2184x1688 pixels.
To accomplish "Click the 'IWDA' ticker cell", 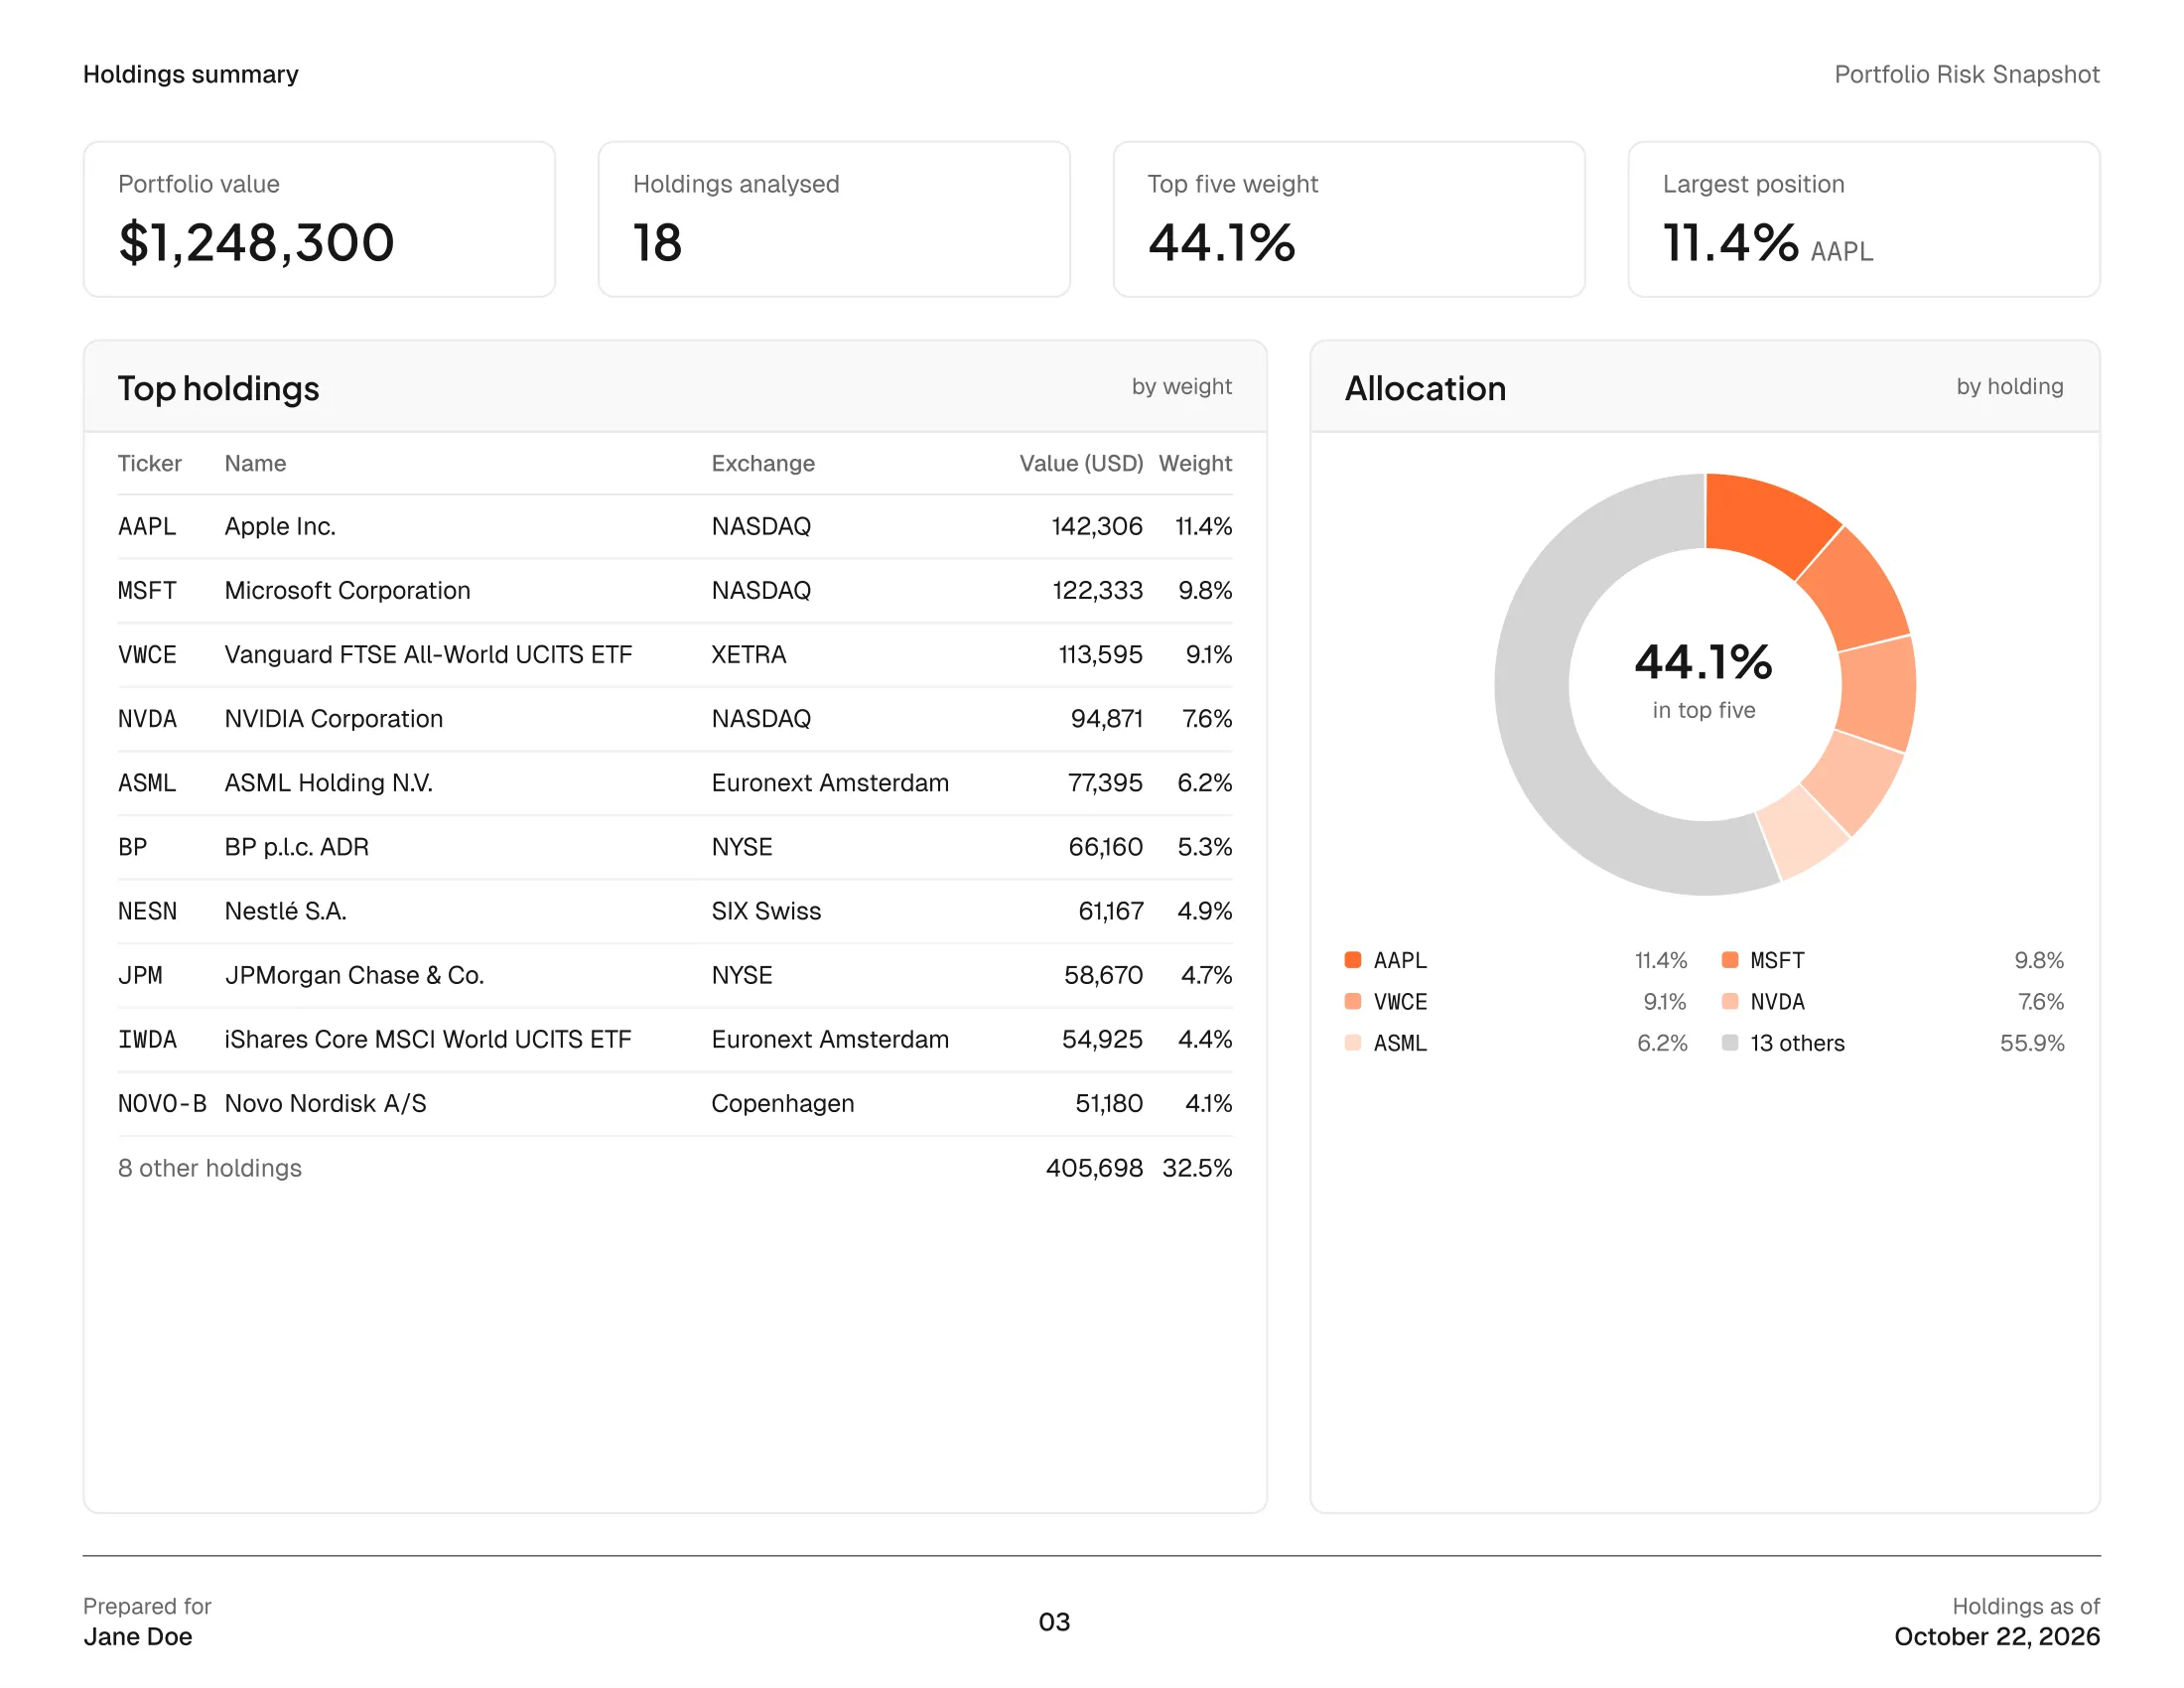I will point(147,1039).
